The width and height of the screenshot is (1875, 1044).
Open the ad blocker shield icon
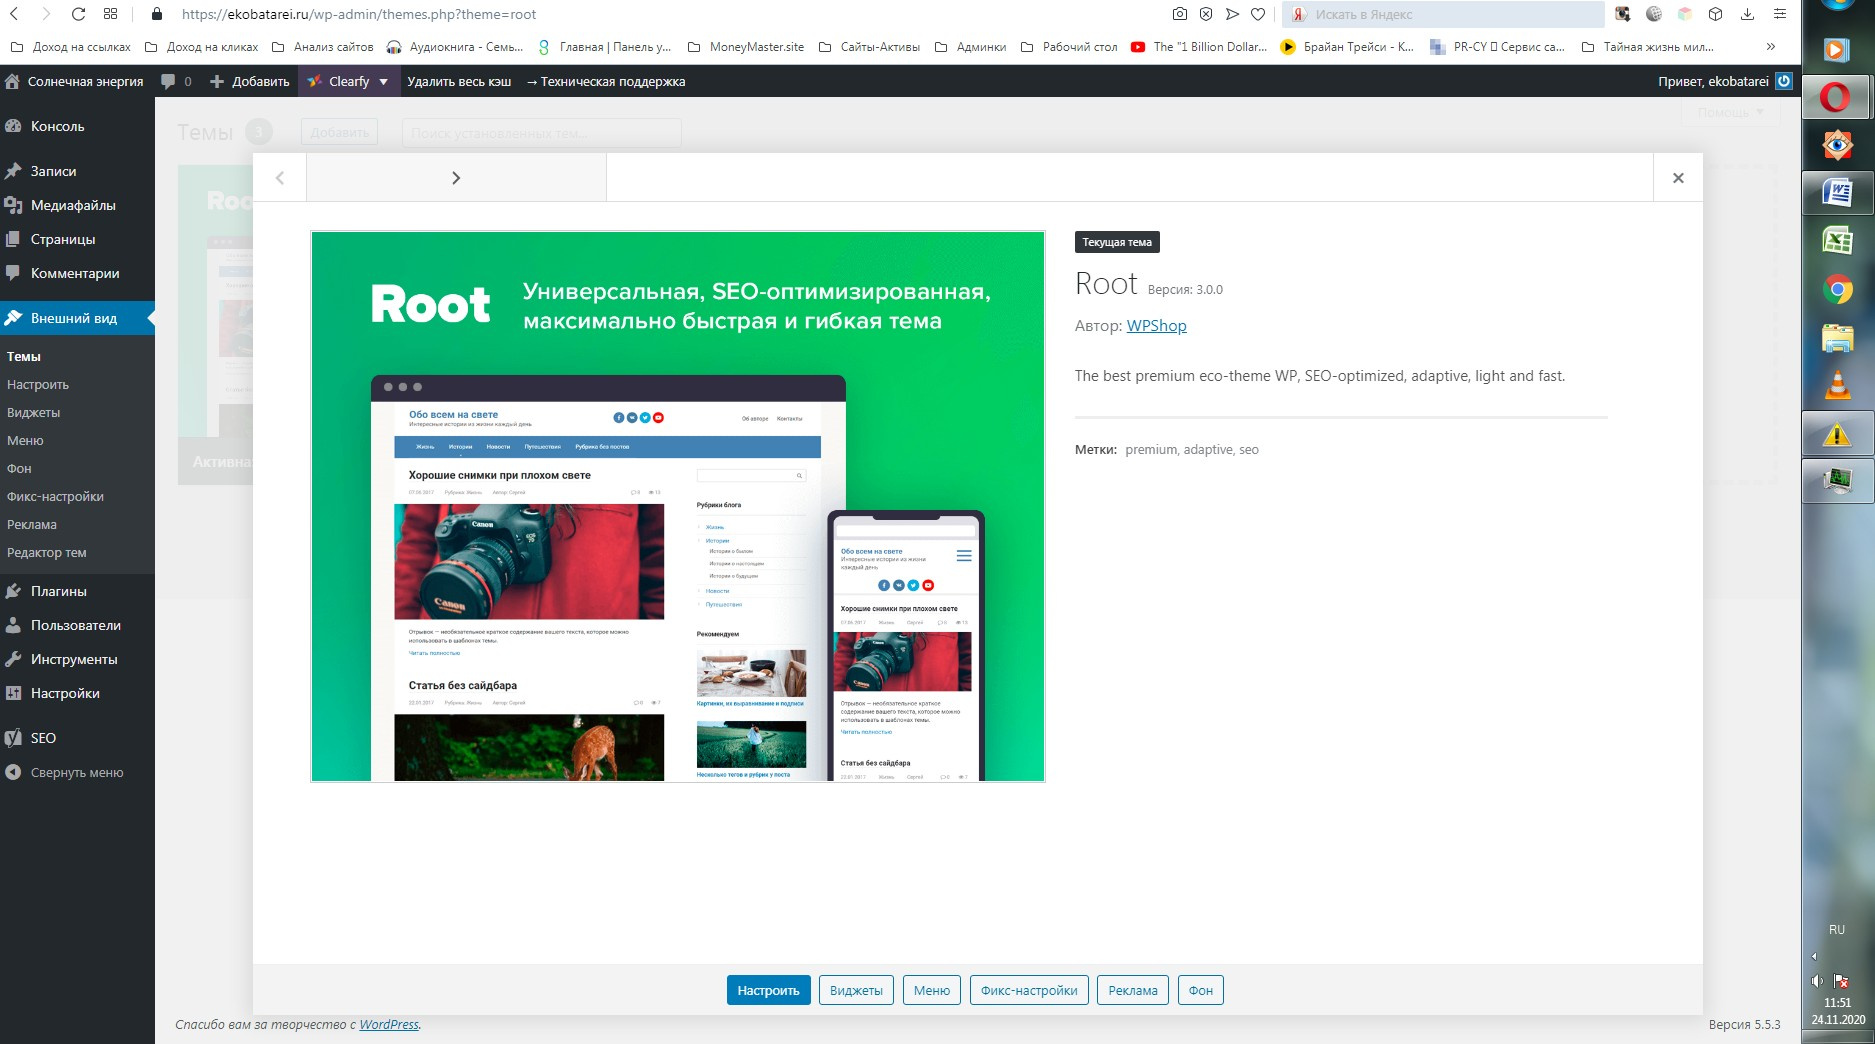click(x=1206, y=14)
